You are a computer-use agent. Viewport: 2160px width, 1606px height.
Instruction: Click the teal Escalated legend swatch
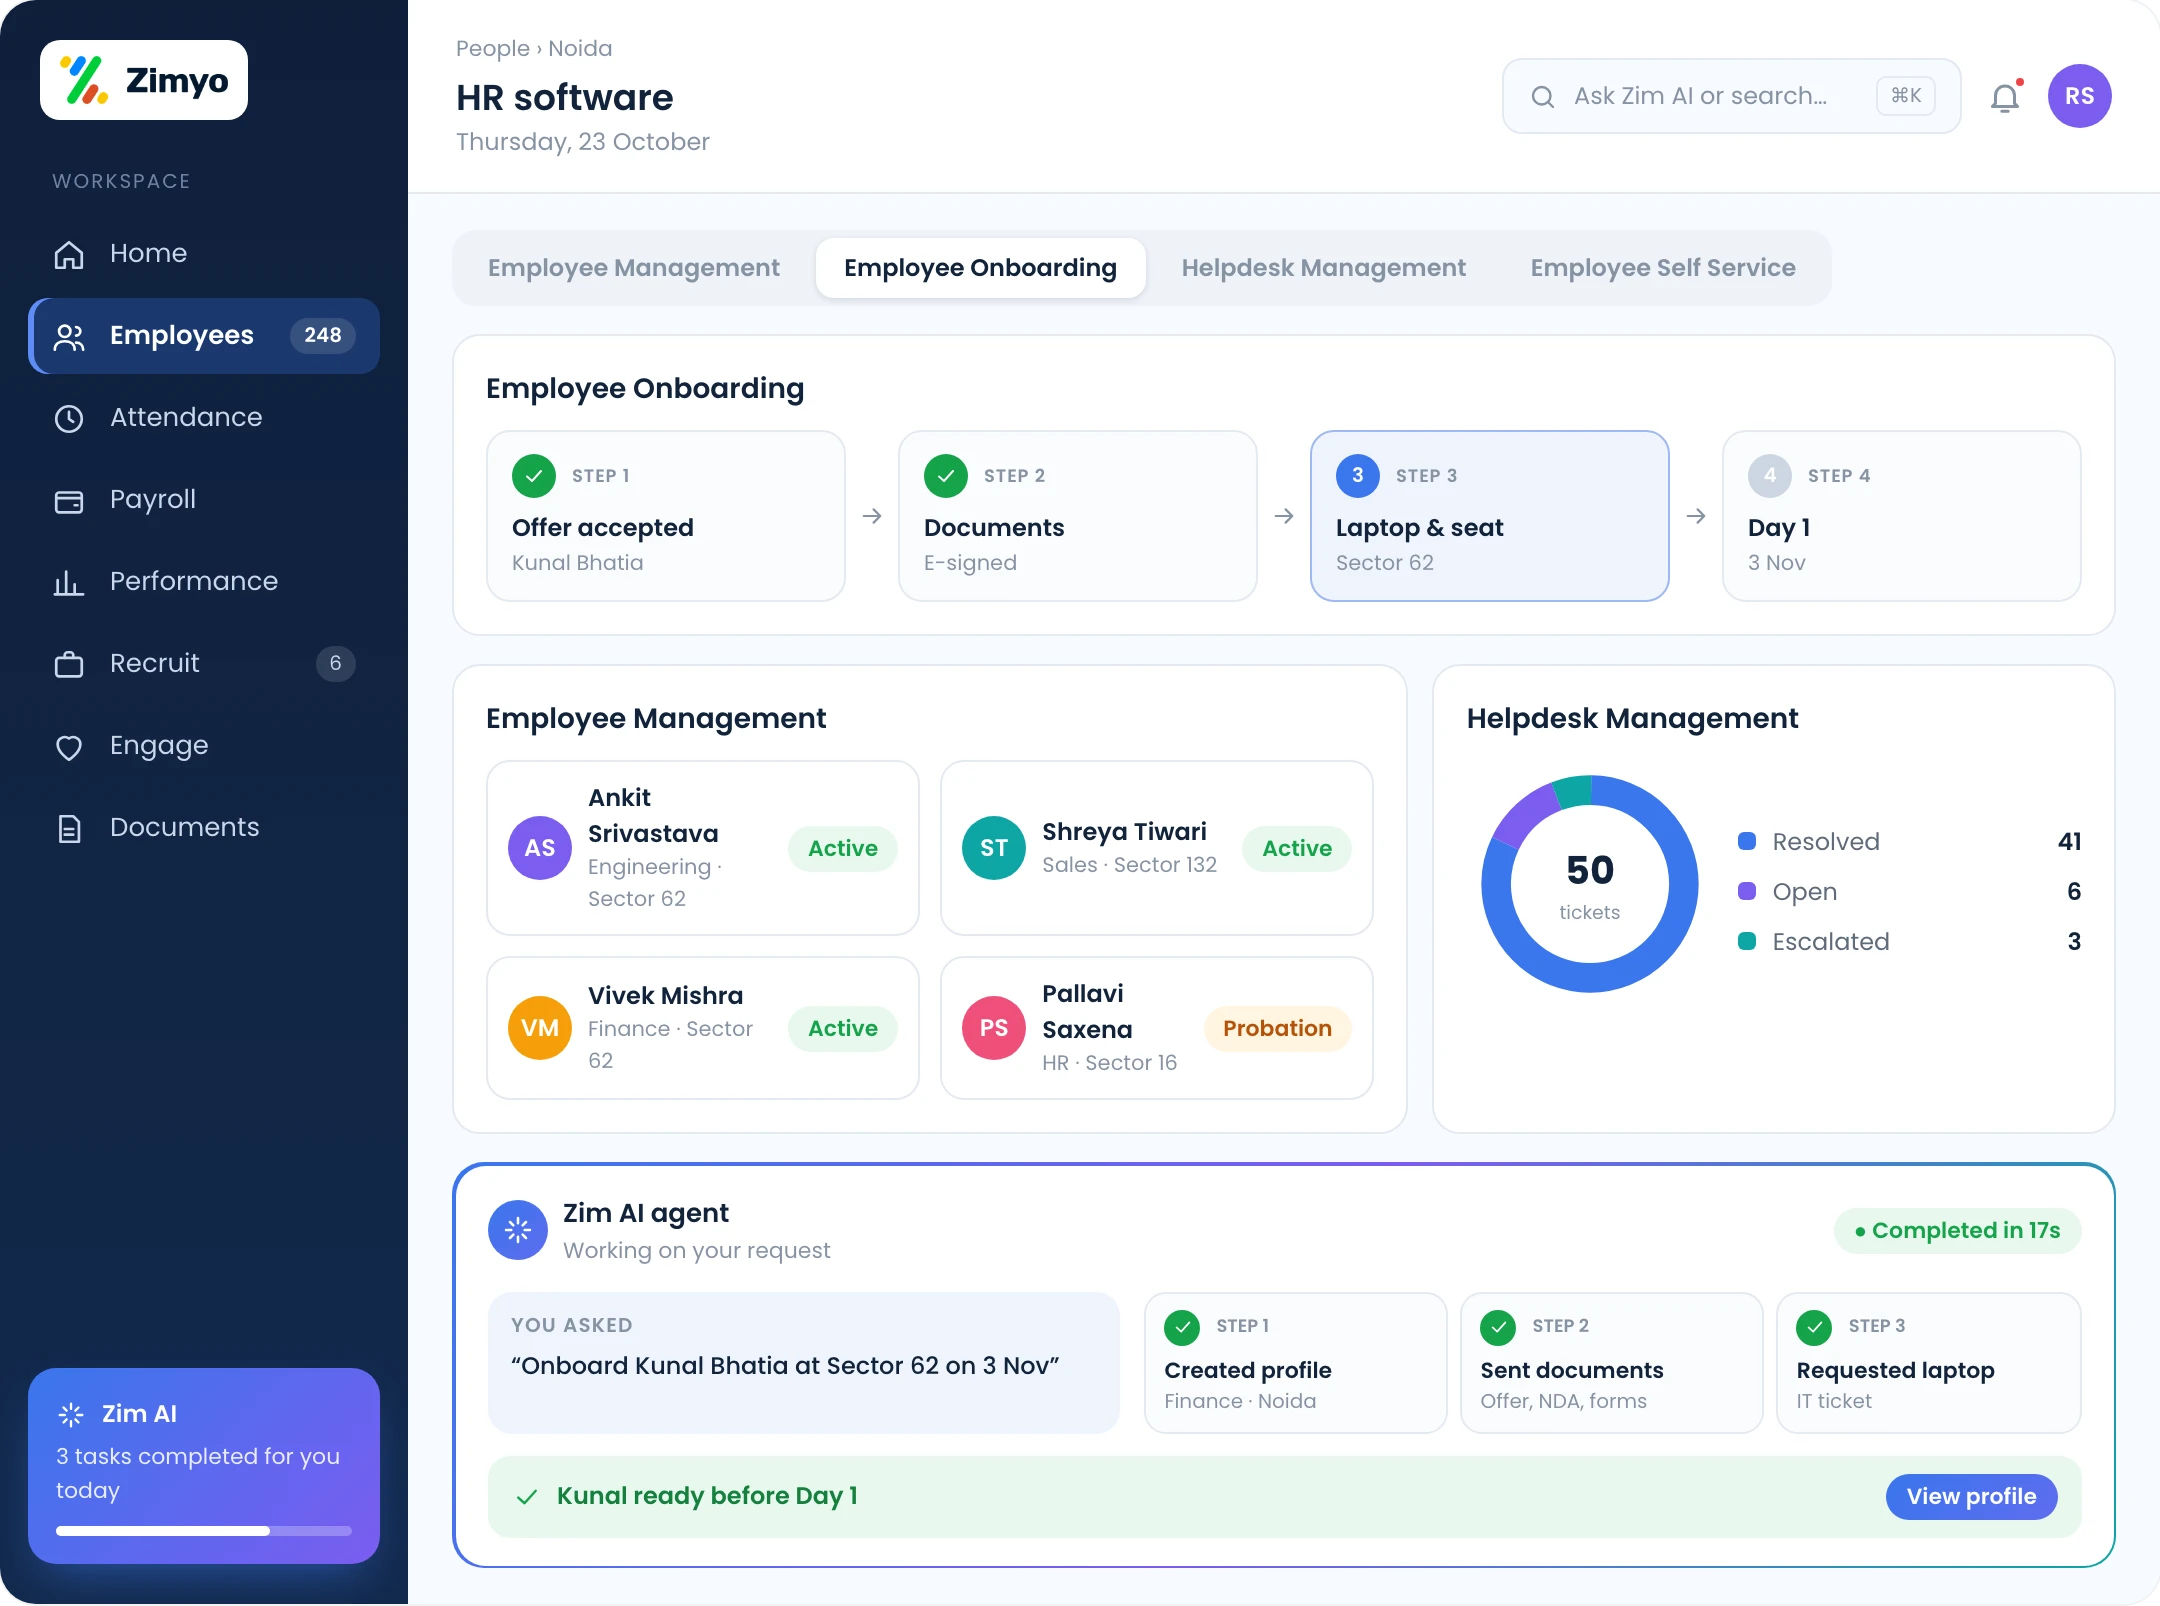[1747, 941]
